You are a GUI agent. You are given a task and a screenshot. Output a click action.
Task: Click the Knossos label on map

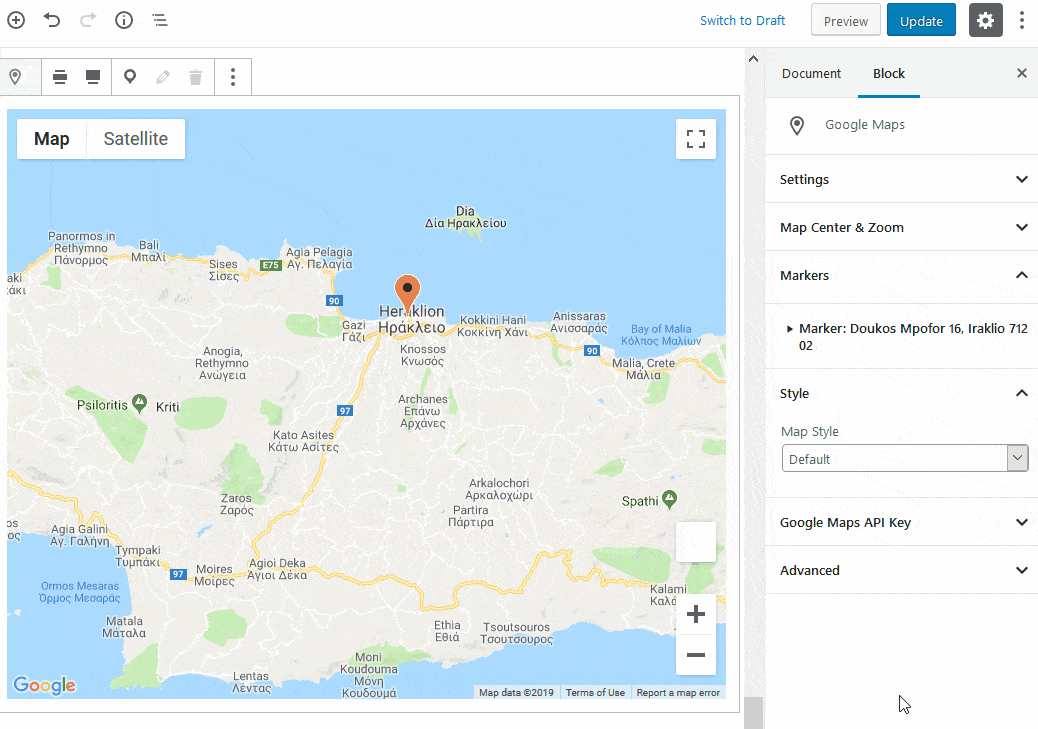coord(423,355)
